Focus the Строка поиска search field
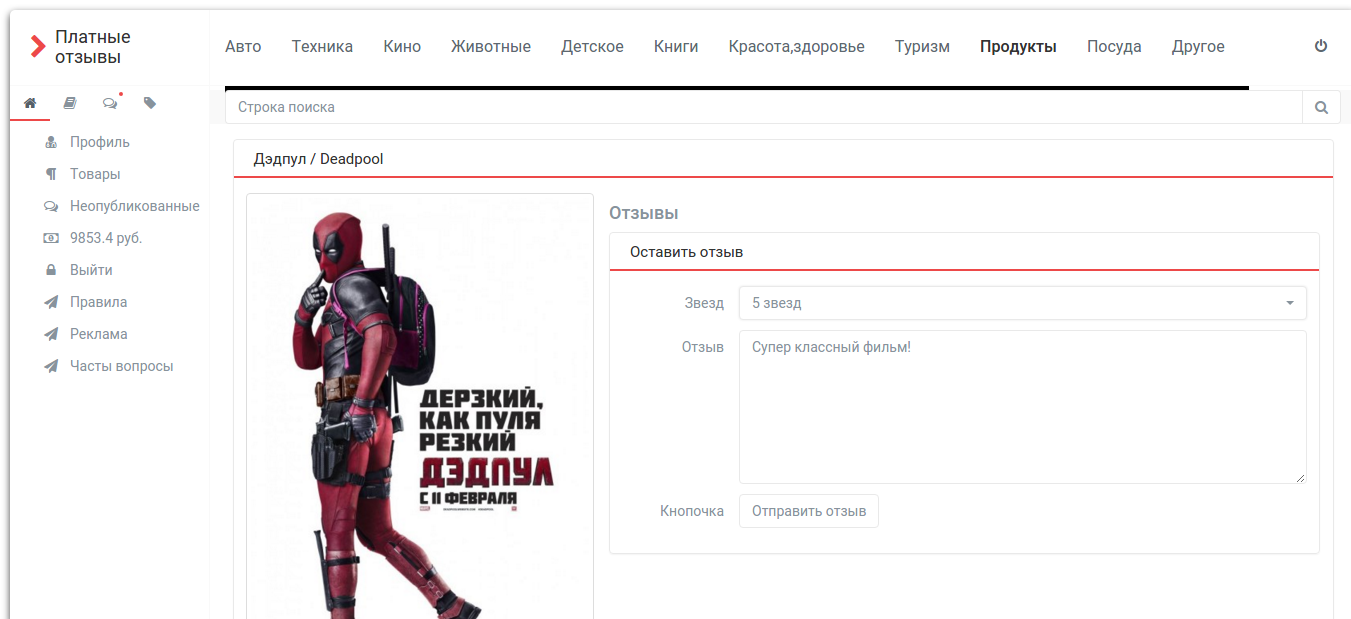Viewport: 1351px width, 619px height. (763, 107)
